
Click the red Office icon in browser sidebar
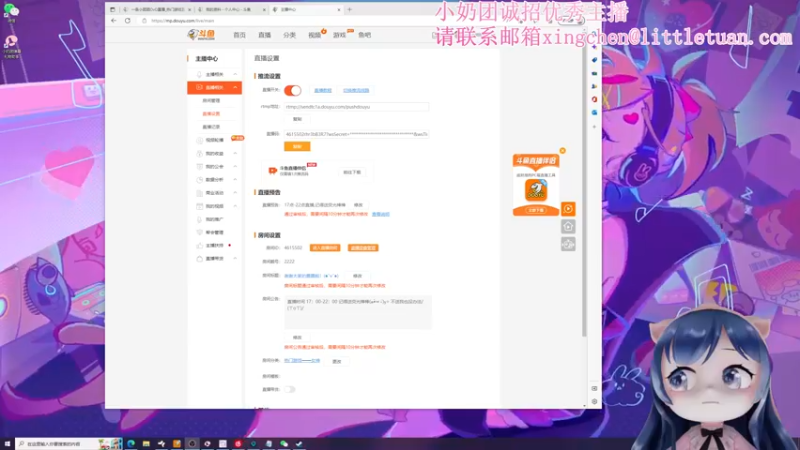[594, 99]
